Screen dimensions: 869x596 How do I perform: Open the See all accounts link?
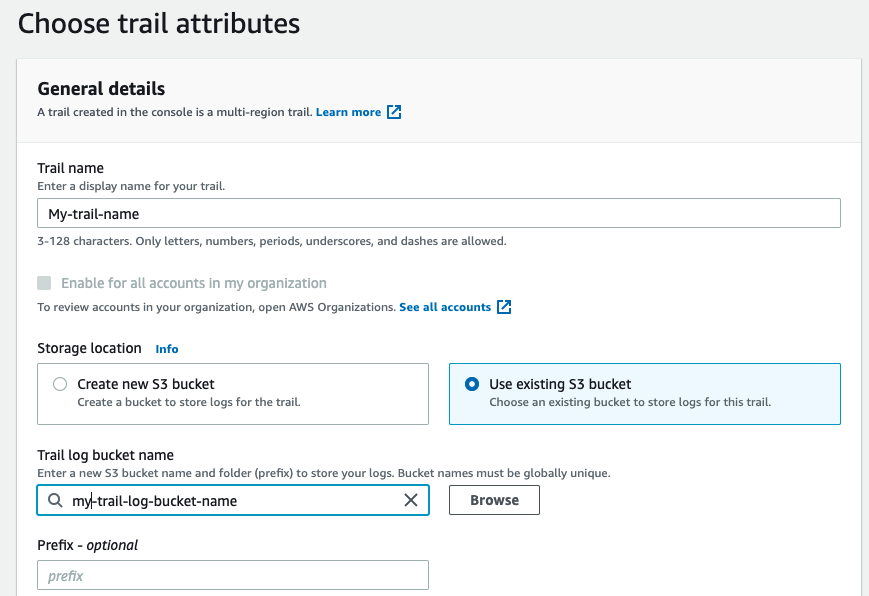(444, 307)
